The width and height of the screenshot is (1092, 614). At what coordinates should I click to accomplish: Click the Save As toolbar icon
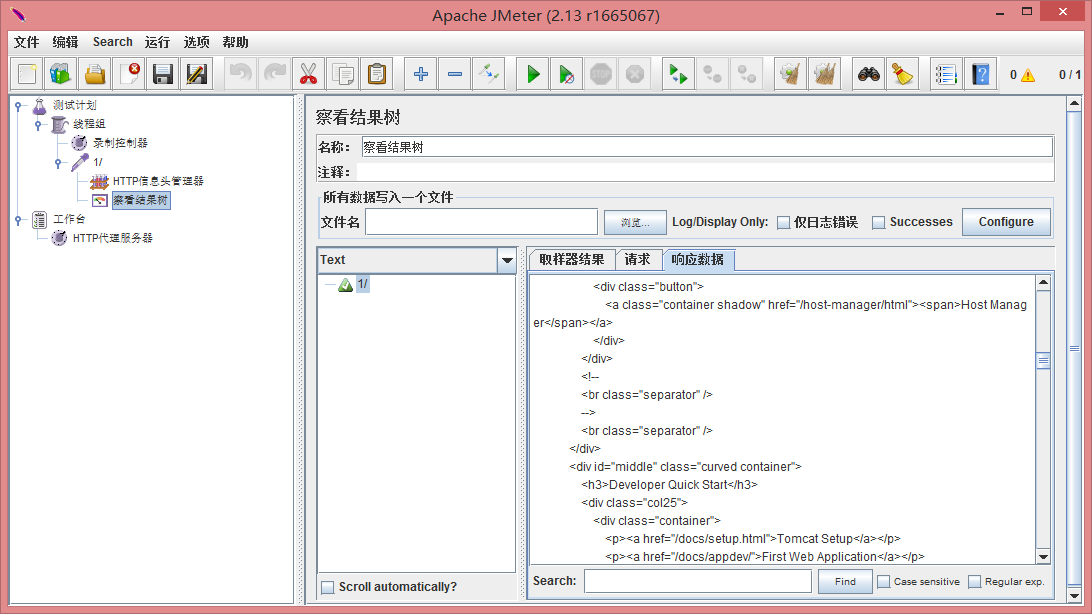click(x=197, y=74)
